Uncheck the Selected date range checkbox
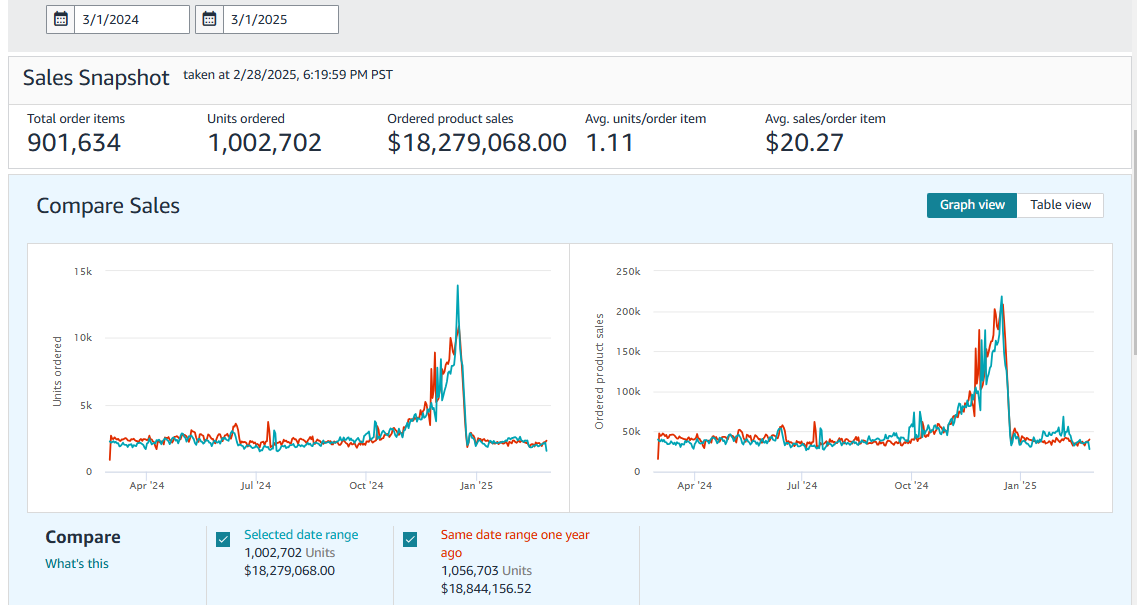 click(x=223, y=540)
